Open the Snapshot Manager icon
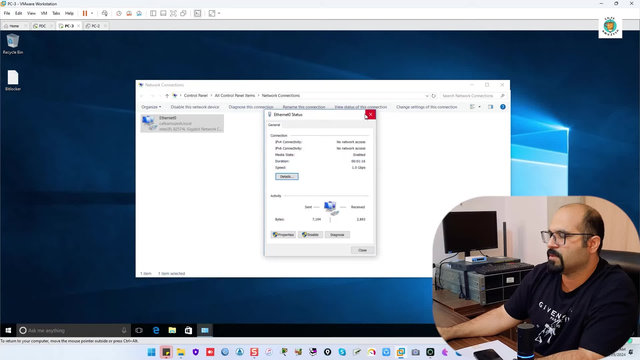 point(139,13)
